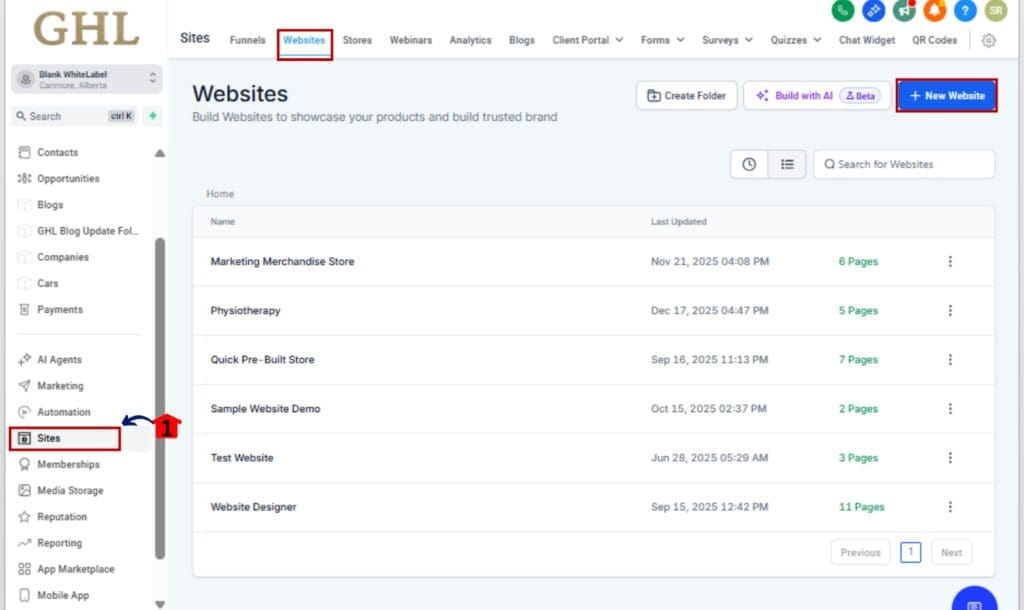The width and height of the screenshot is (1024, 610).
Task: Switch to recent clock view
Action: click(749, 164)
